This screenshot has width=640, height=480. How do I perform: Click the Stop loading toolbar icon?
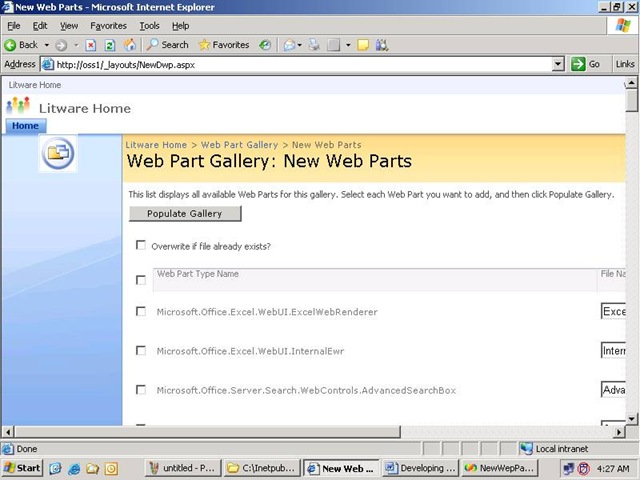click(x=91, y=45)
